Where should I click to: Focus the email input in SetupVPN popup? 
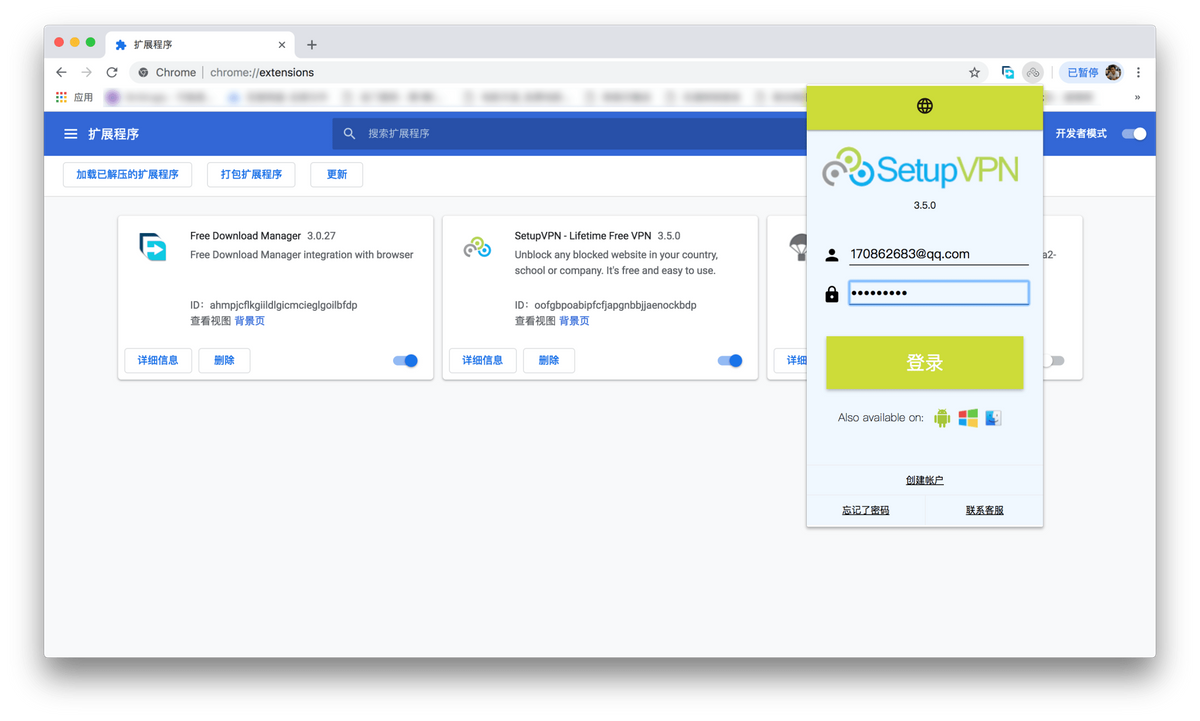coord(938,254)
